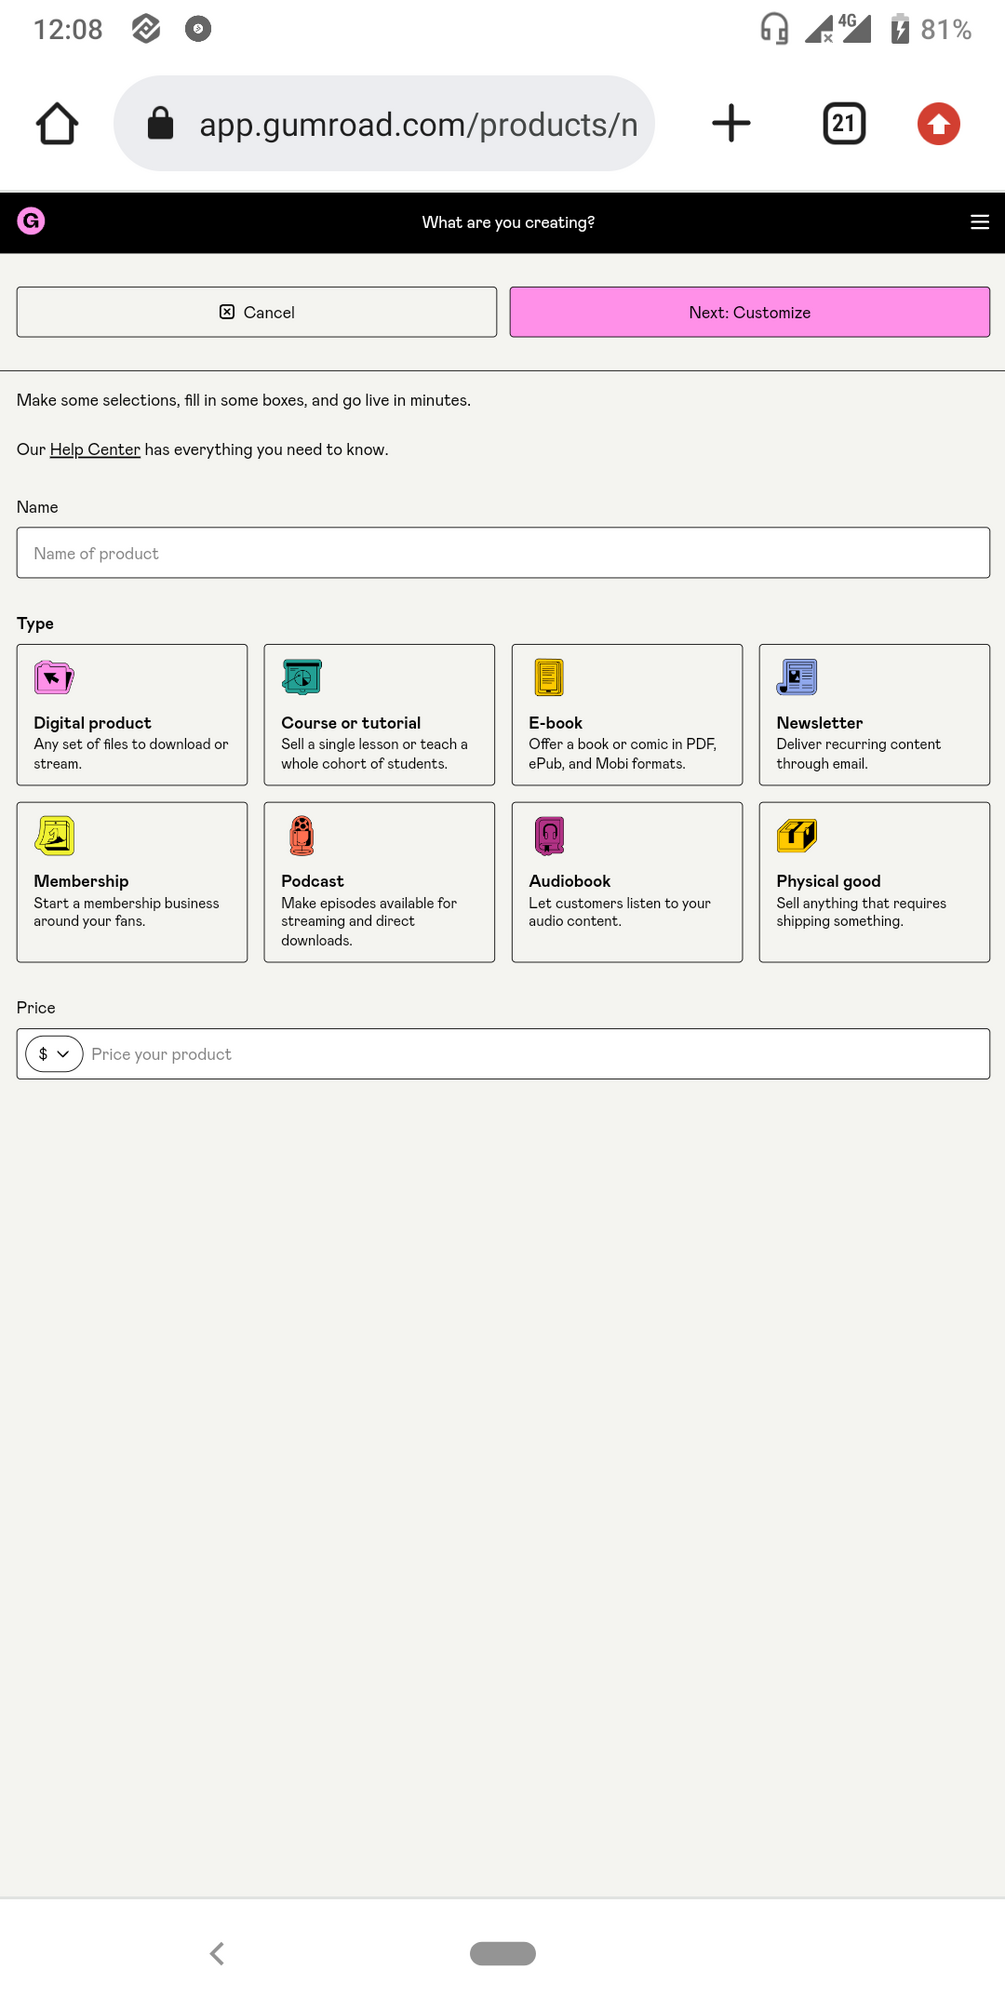Focus the Name of product field
The height and width of the screenshot is (2010, 1005).
point(503,553)
